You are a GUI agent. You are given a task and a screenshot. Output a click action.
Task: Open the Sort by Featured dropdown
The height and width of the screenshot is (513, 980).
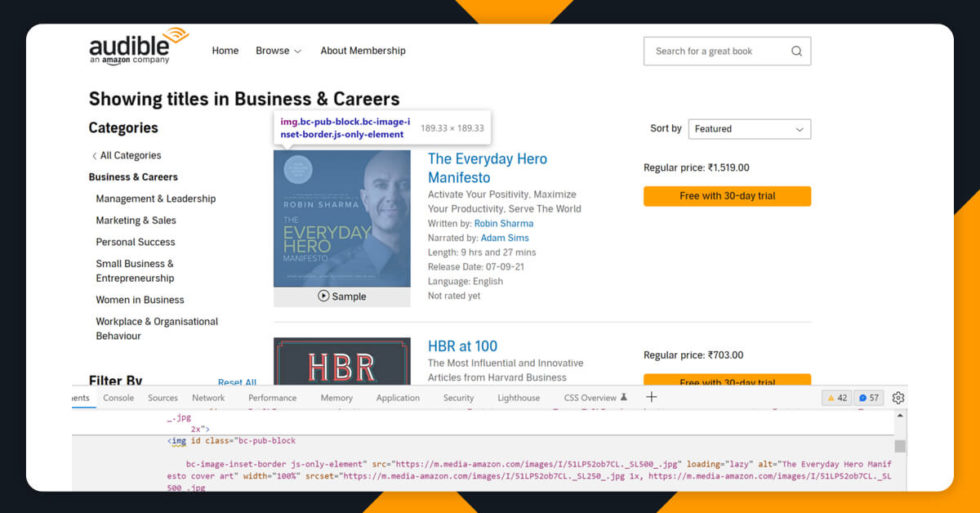[x=749, y=129]
